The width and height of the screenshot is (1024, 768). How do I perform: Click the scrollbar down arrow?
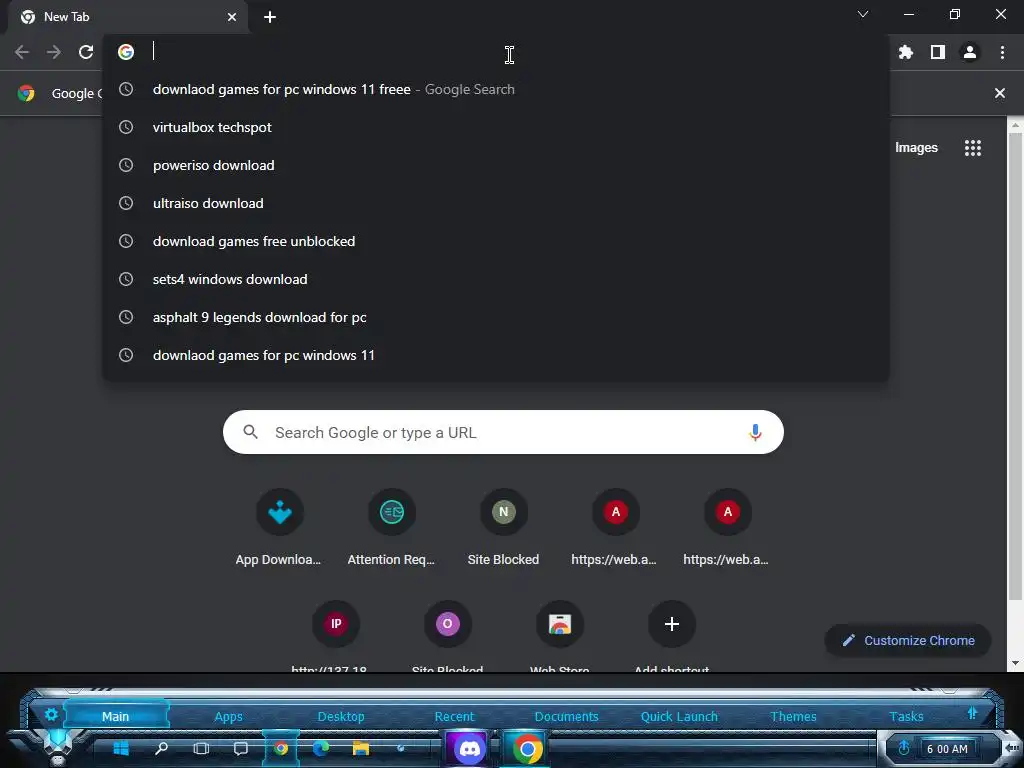click(x=1015, y=663)
